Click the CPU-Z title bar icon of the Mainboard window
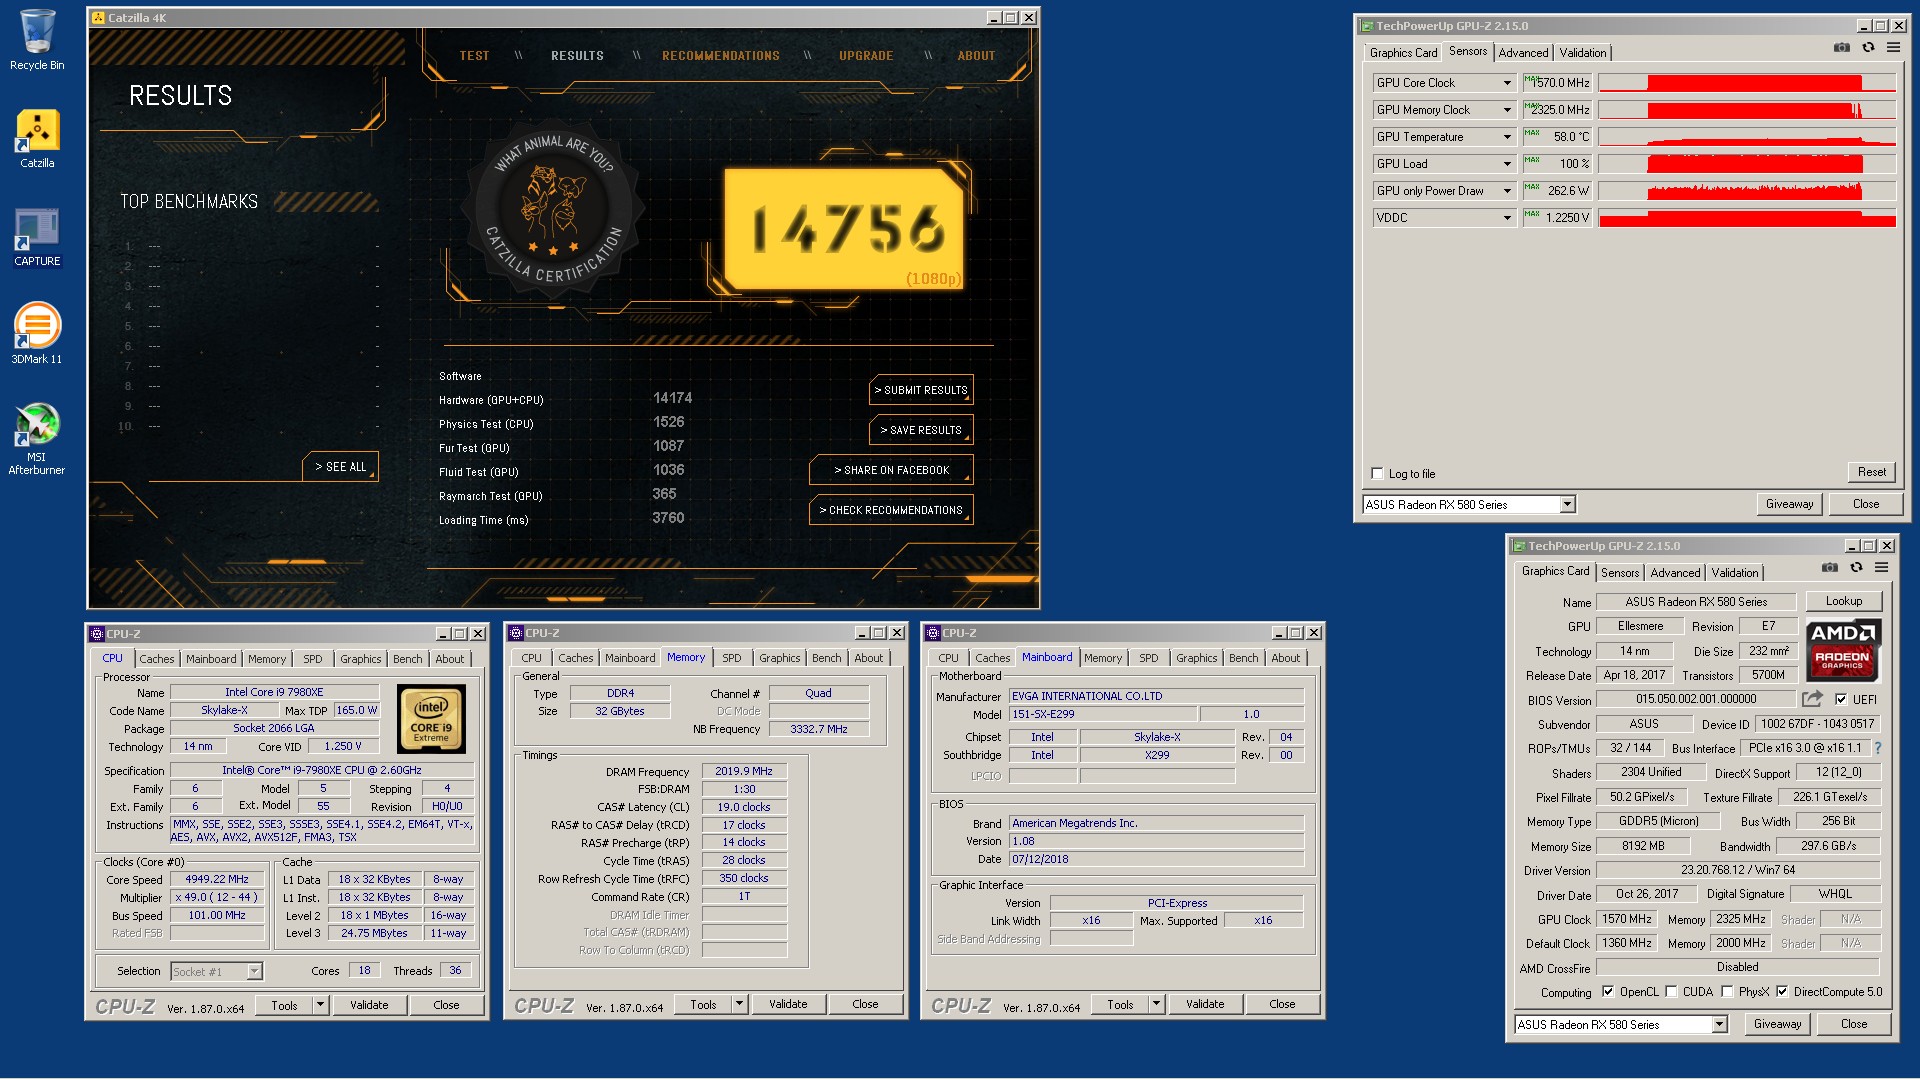The image size is (1920, 1080). (x=933, y=633)
